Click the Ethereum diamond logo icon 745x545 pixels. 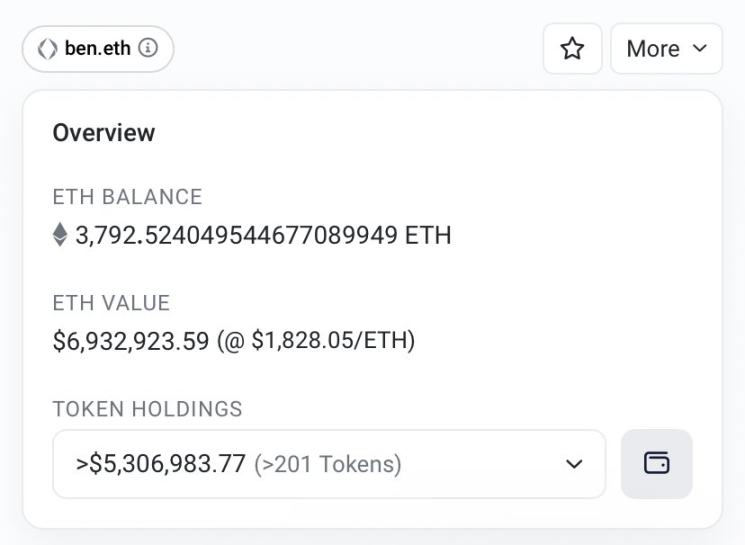point(60,235)
